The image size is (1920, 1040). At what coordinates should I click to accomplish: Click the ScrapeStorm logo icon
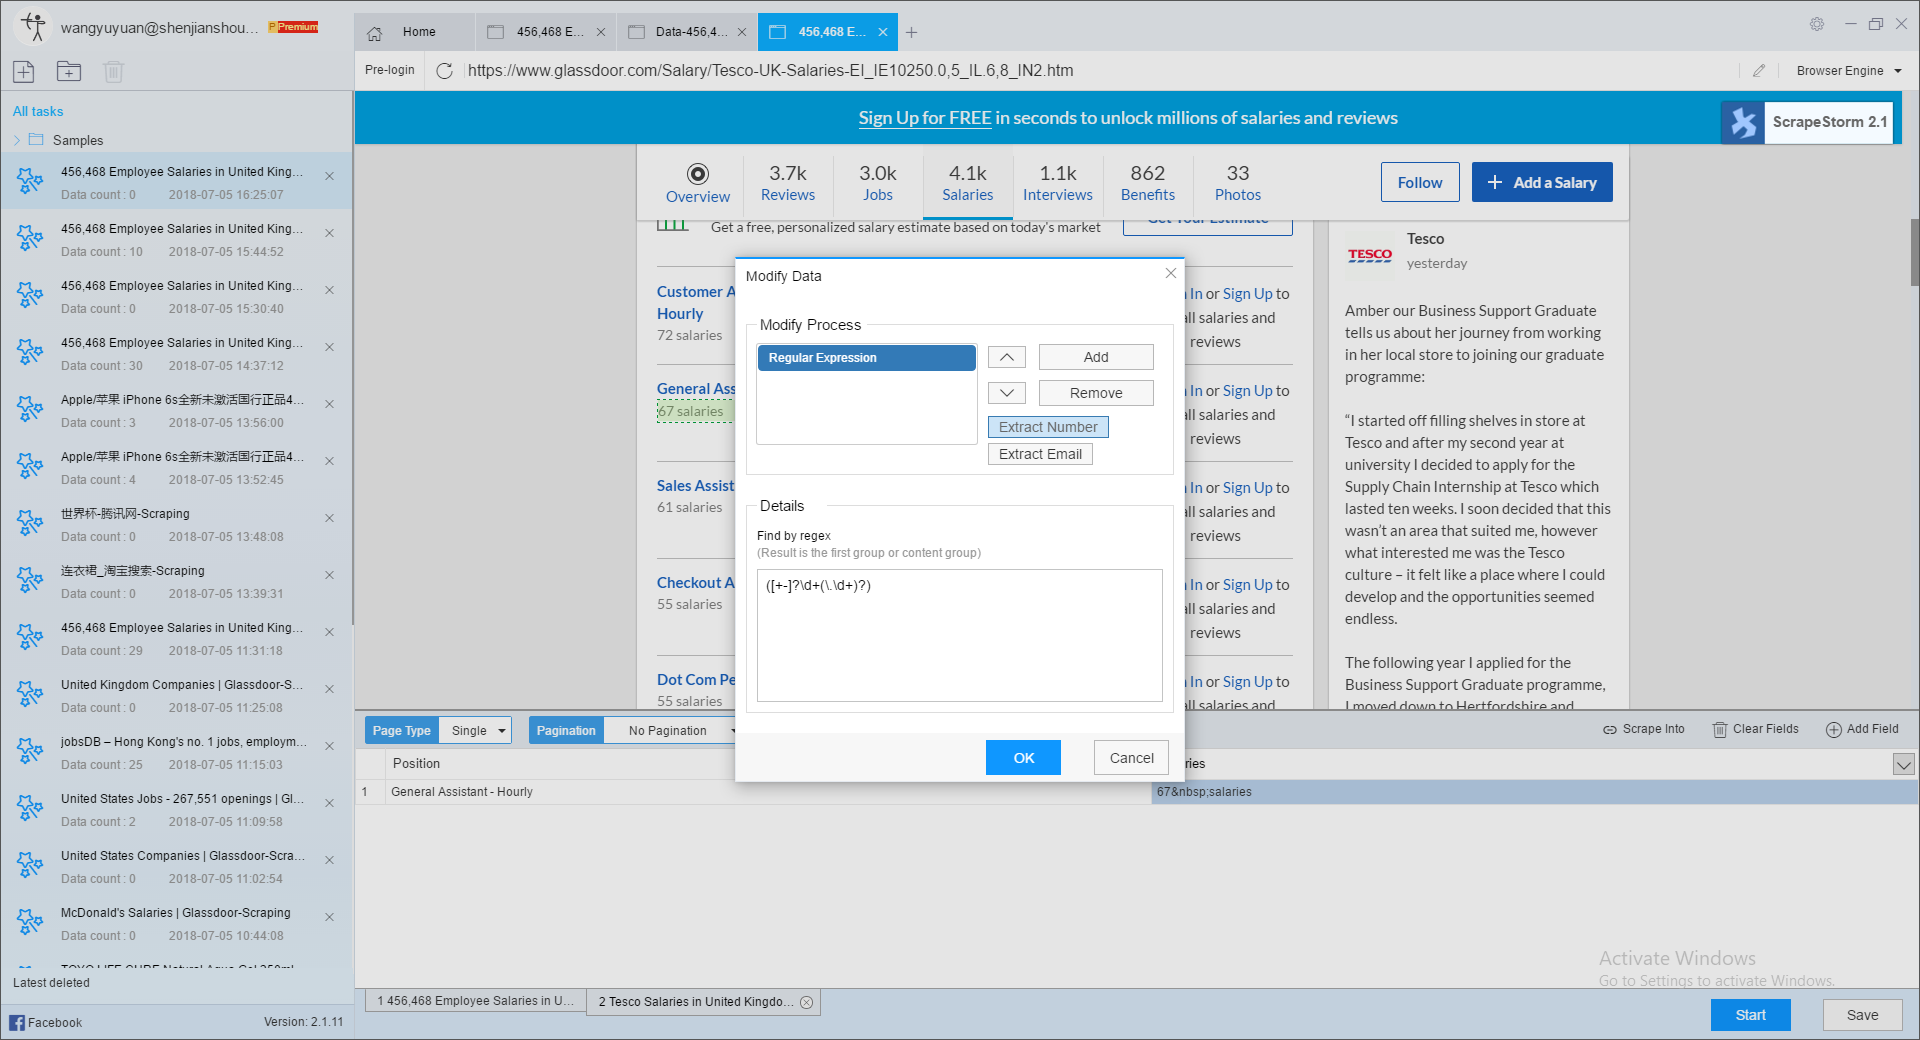pos(1743,122)
